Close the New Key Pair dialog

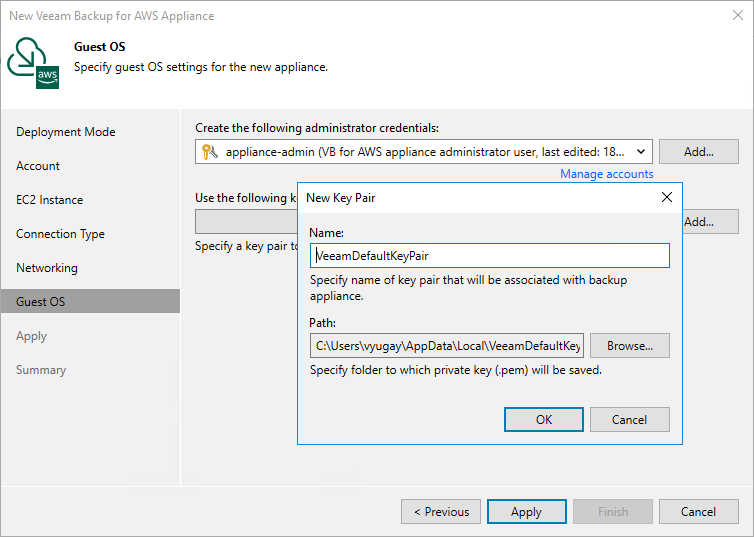(666, 197)
